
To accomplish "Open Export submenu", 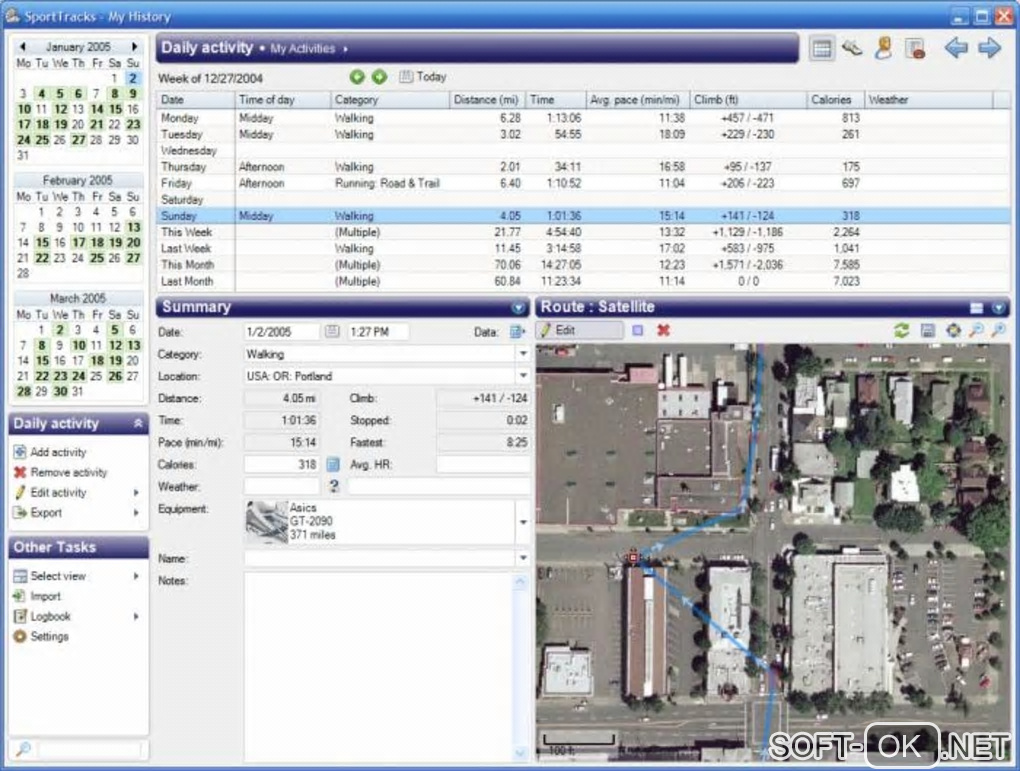I will [x=76, y=513].
